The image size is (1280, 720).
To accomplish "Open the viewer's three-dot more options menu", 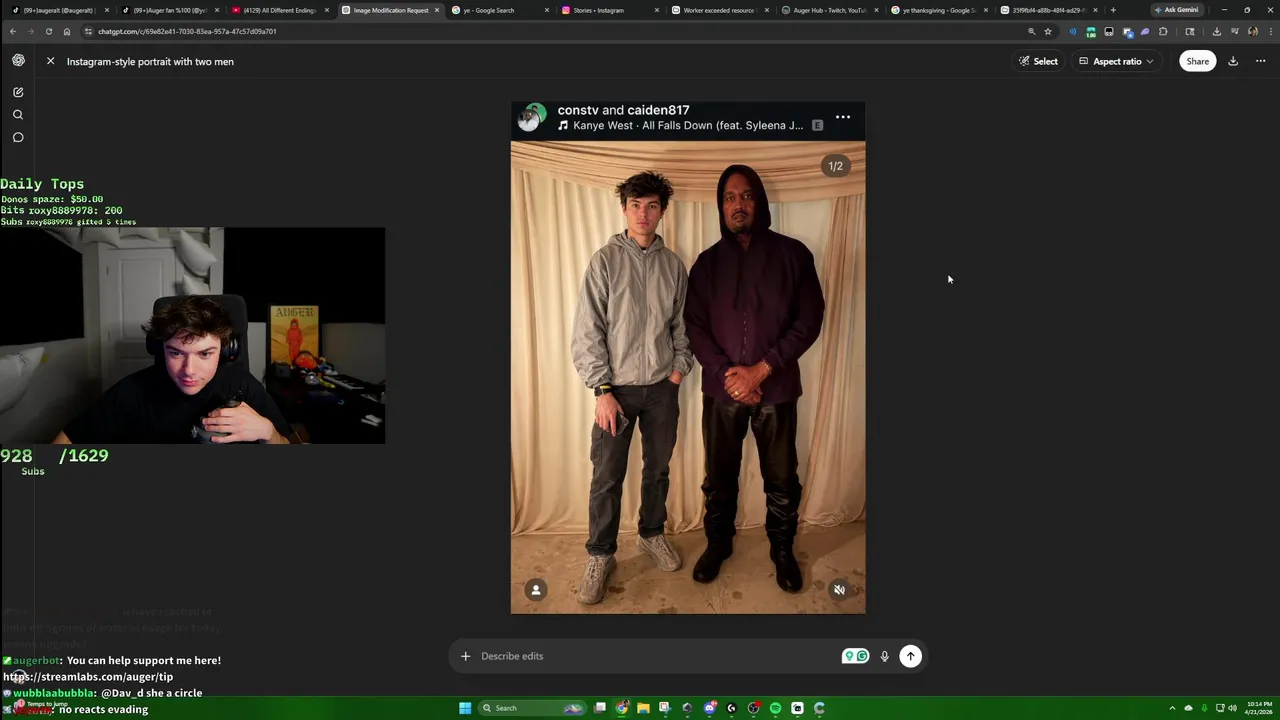I will [x=1260, y=61].
